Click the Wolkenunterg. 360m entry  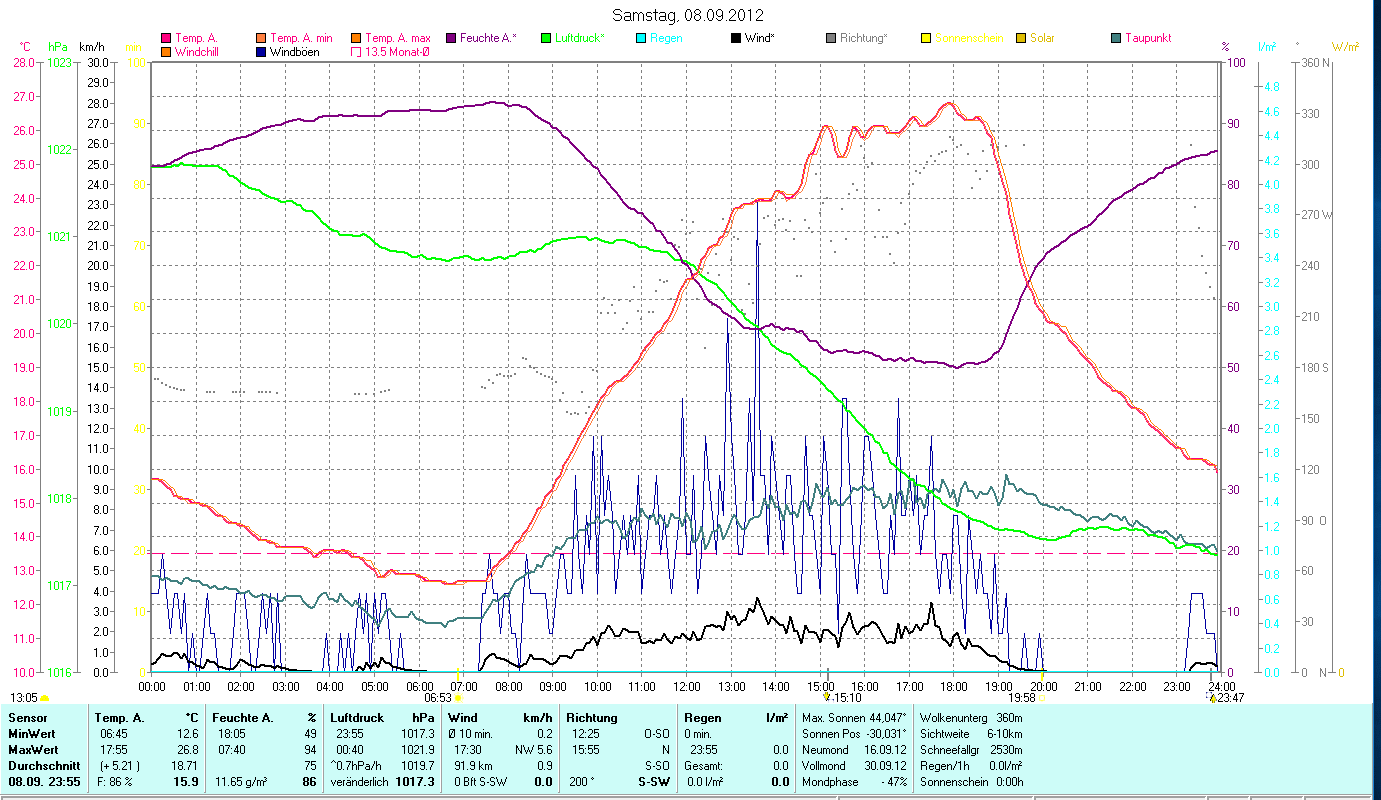tap(971, 717)
